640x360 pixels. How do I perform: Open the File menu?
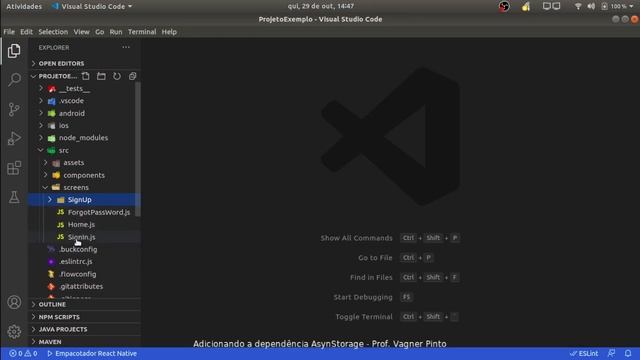tap(9, 32)
